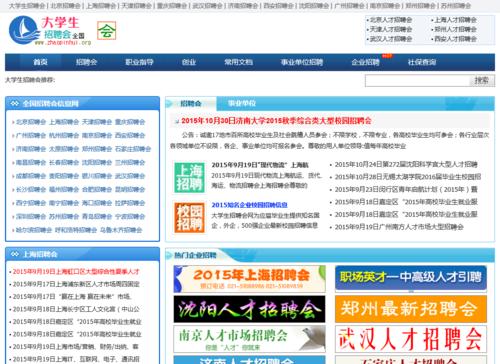Screen dimensions: 500x364
Task: Open 兰州招聘会 in the left panel
Action: click(x=130, y=162)
